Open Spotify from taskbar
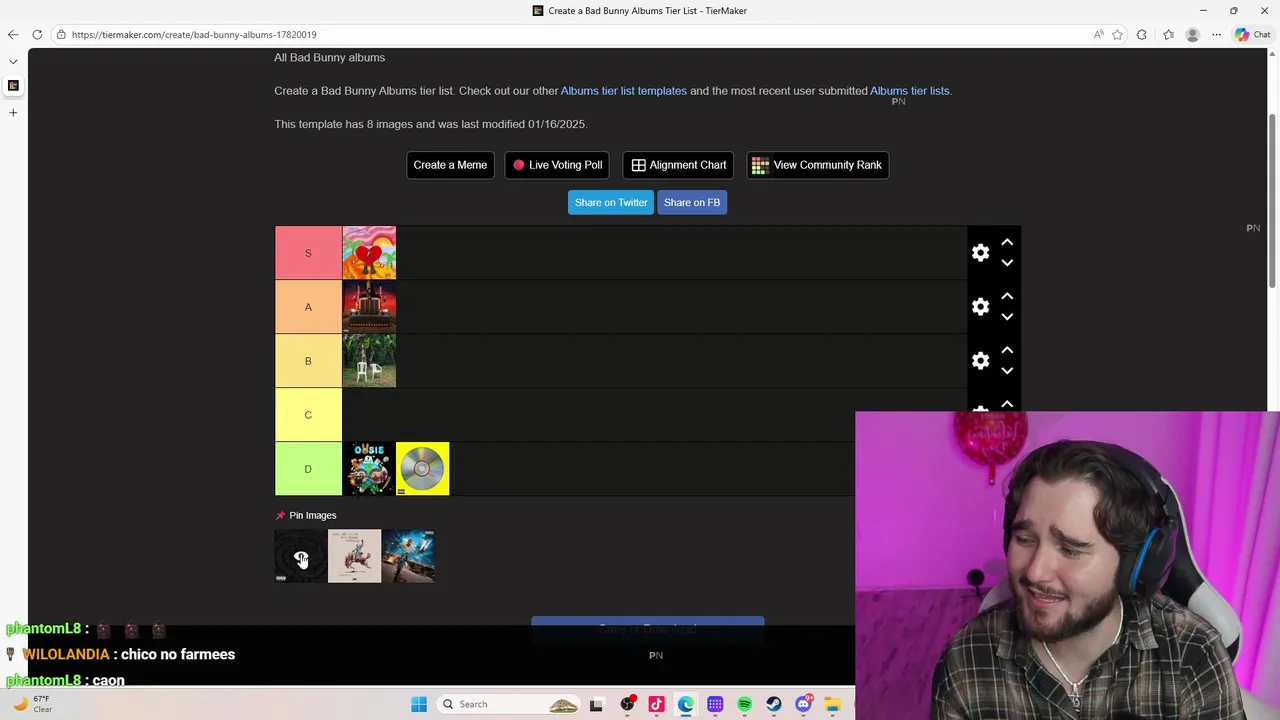 (745, 704)
